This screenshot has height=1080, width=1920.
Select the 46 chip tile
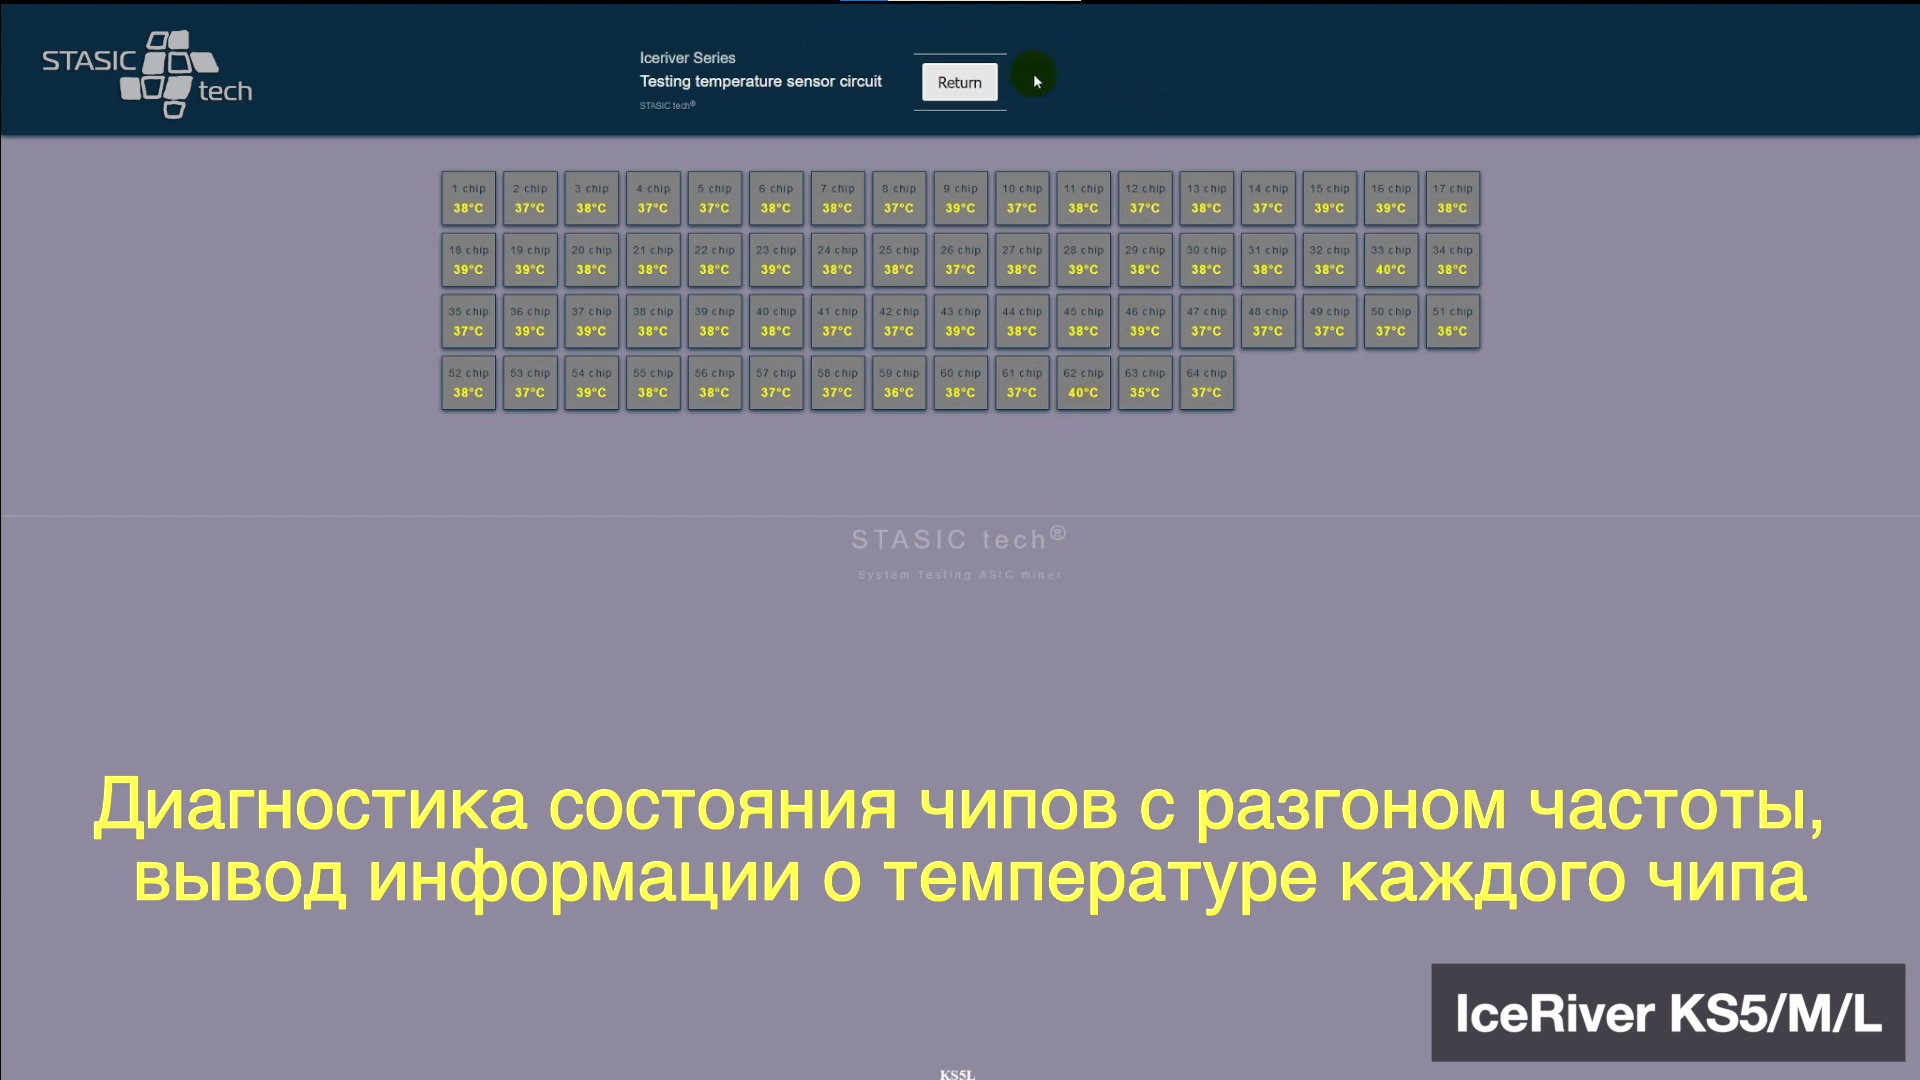tap(1145, 321)
